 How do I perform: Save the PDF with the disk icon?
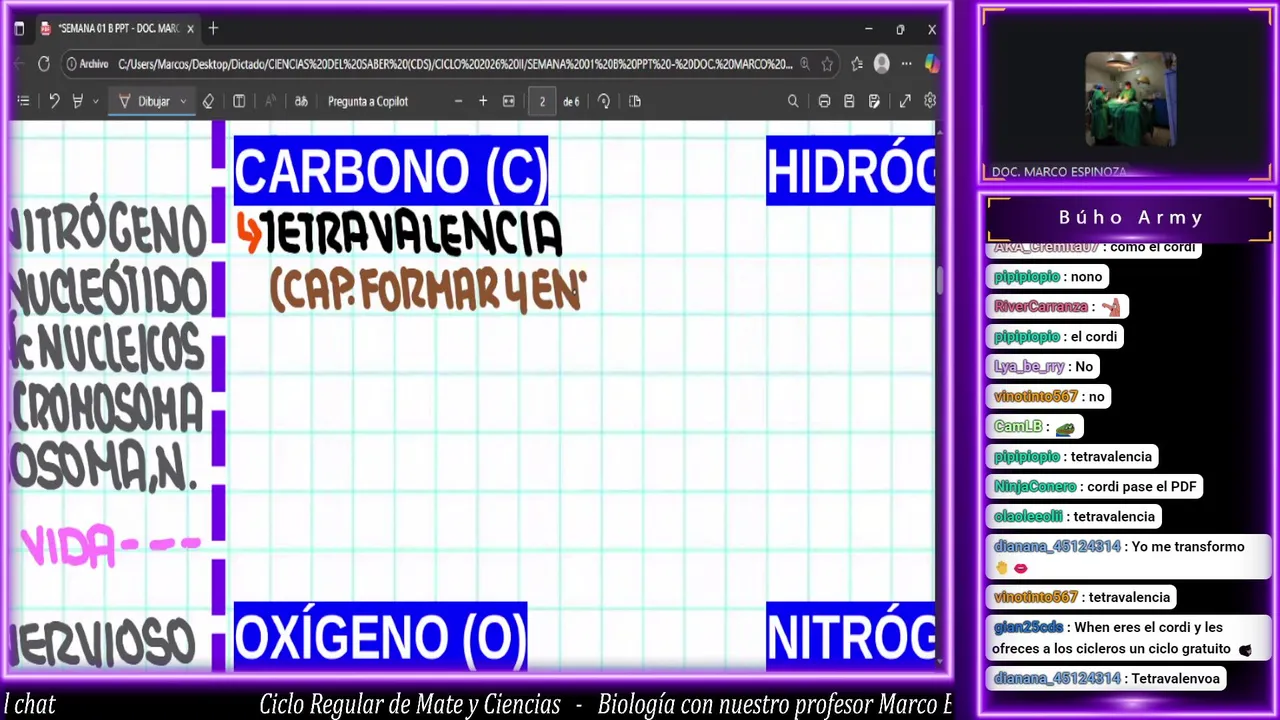(x=849, y=101)
